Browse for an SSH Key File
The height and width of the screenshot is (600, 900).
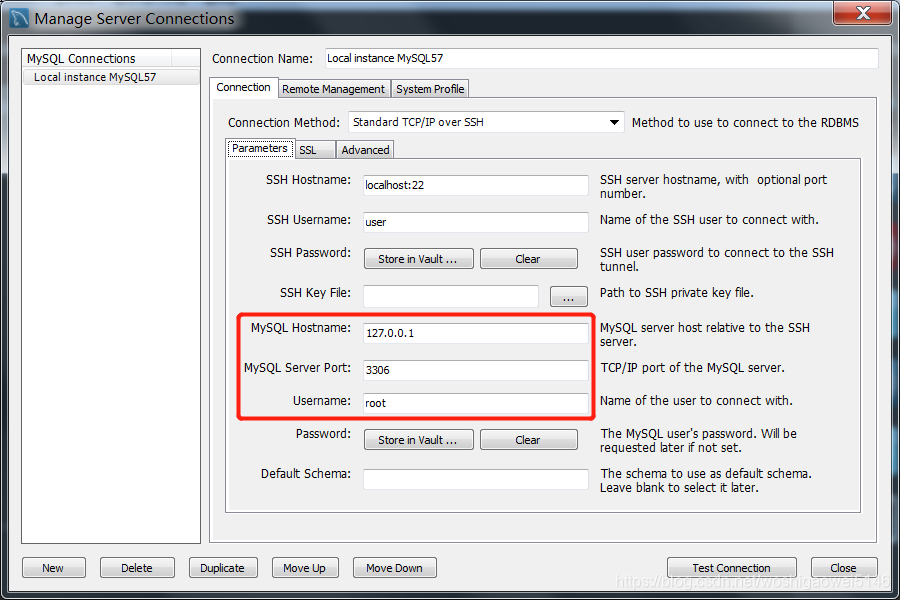568,296
